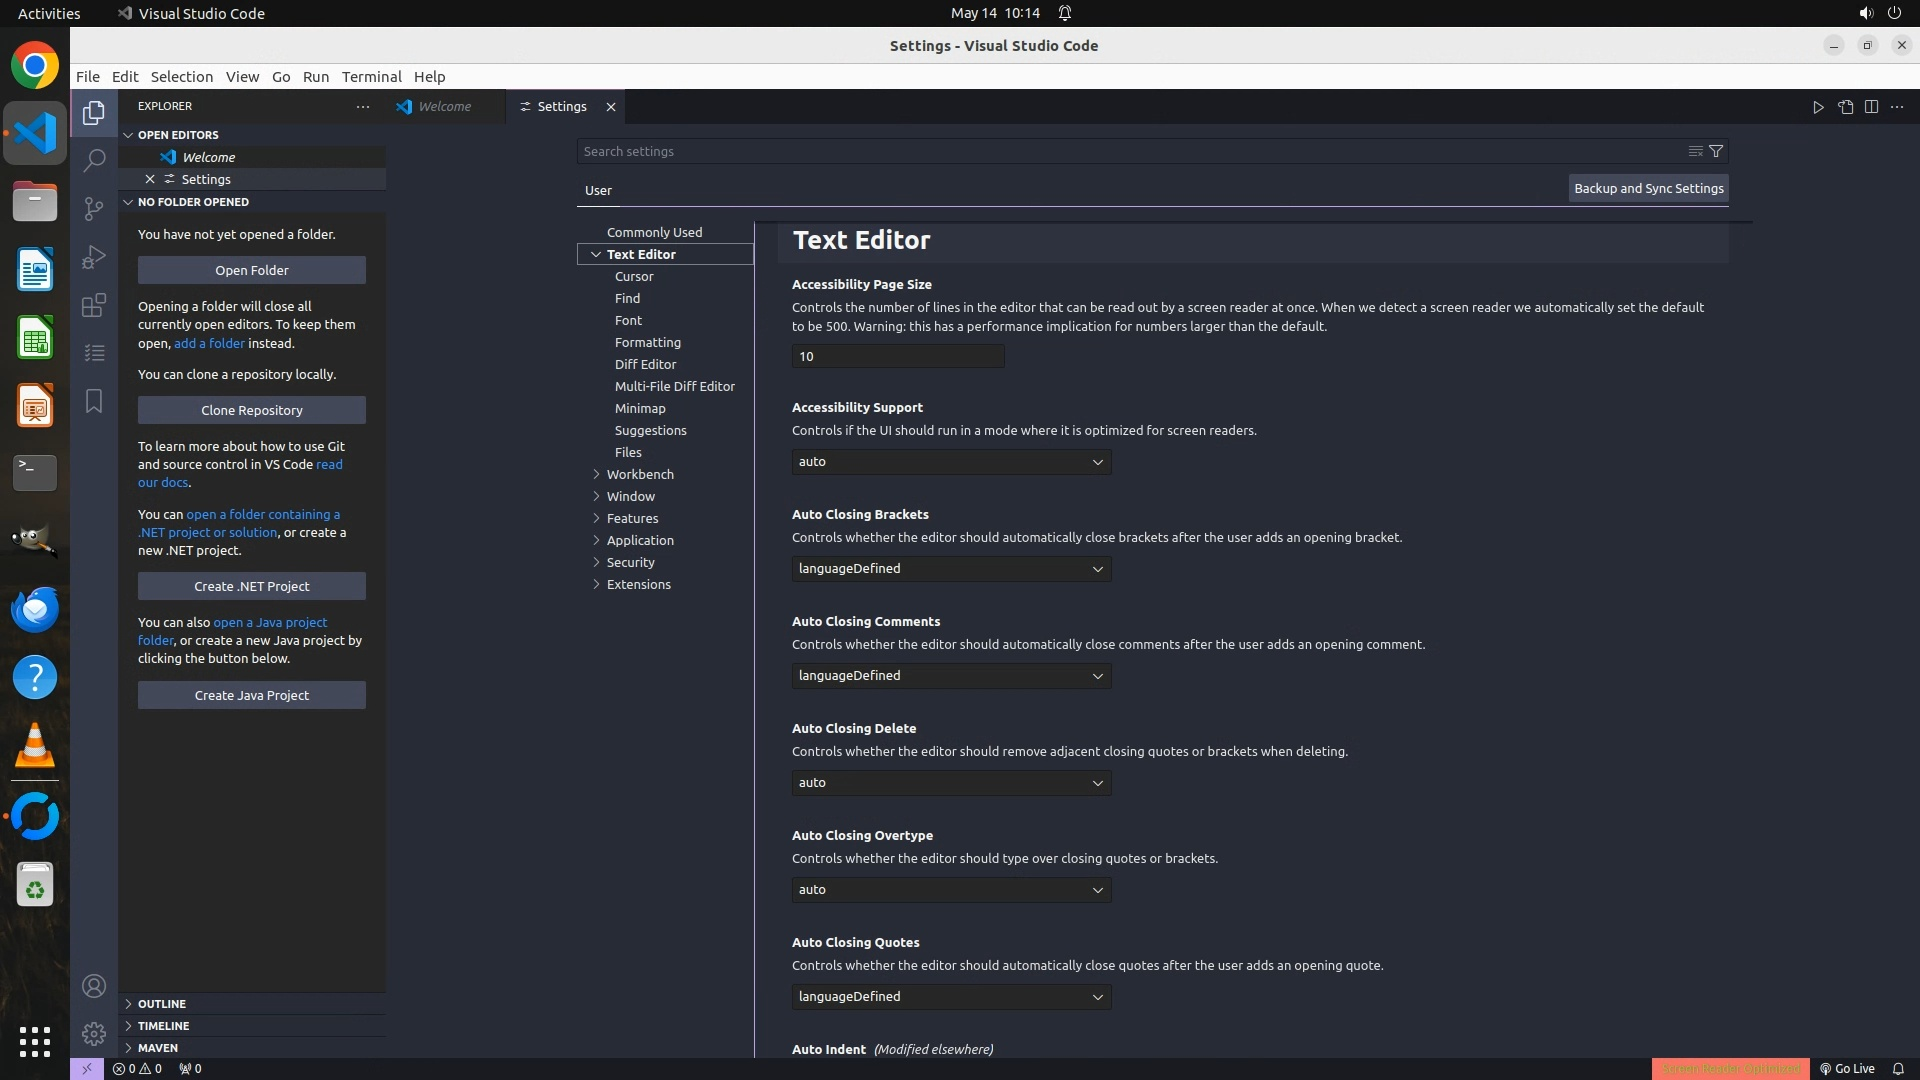Open the Terminal menu
This screenshot has width=1920, height=1080.
click(x=371, y=77)
